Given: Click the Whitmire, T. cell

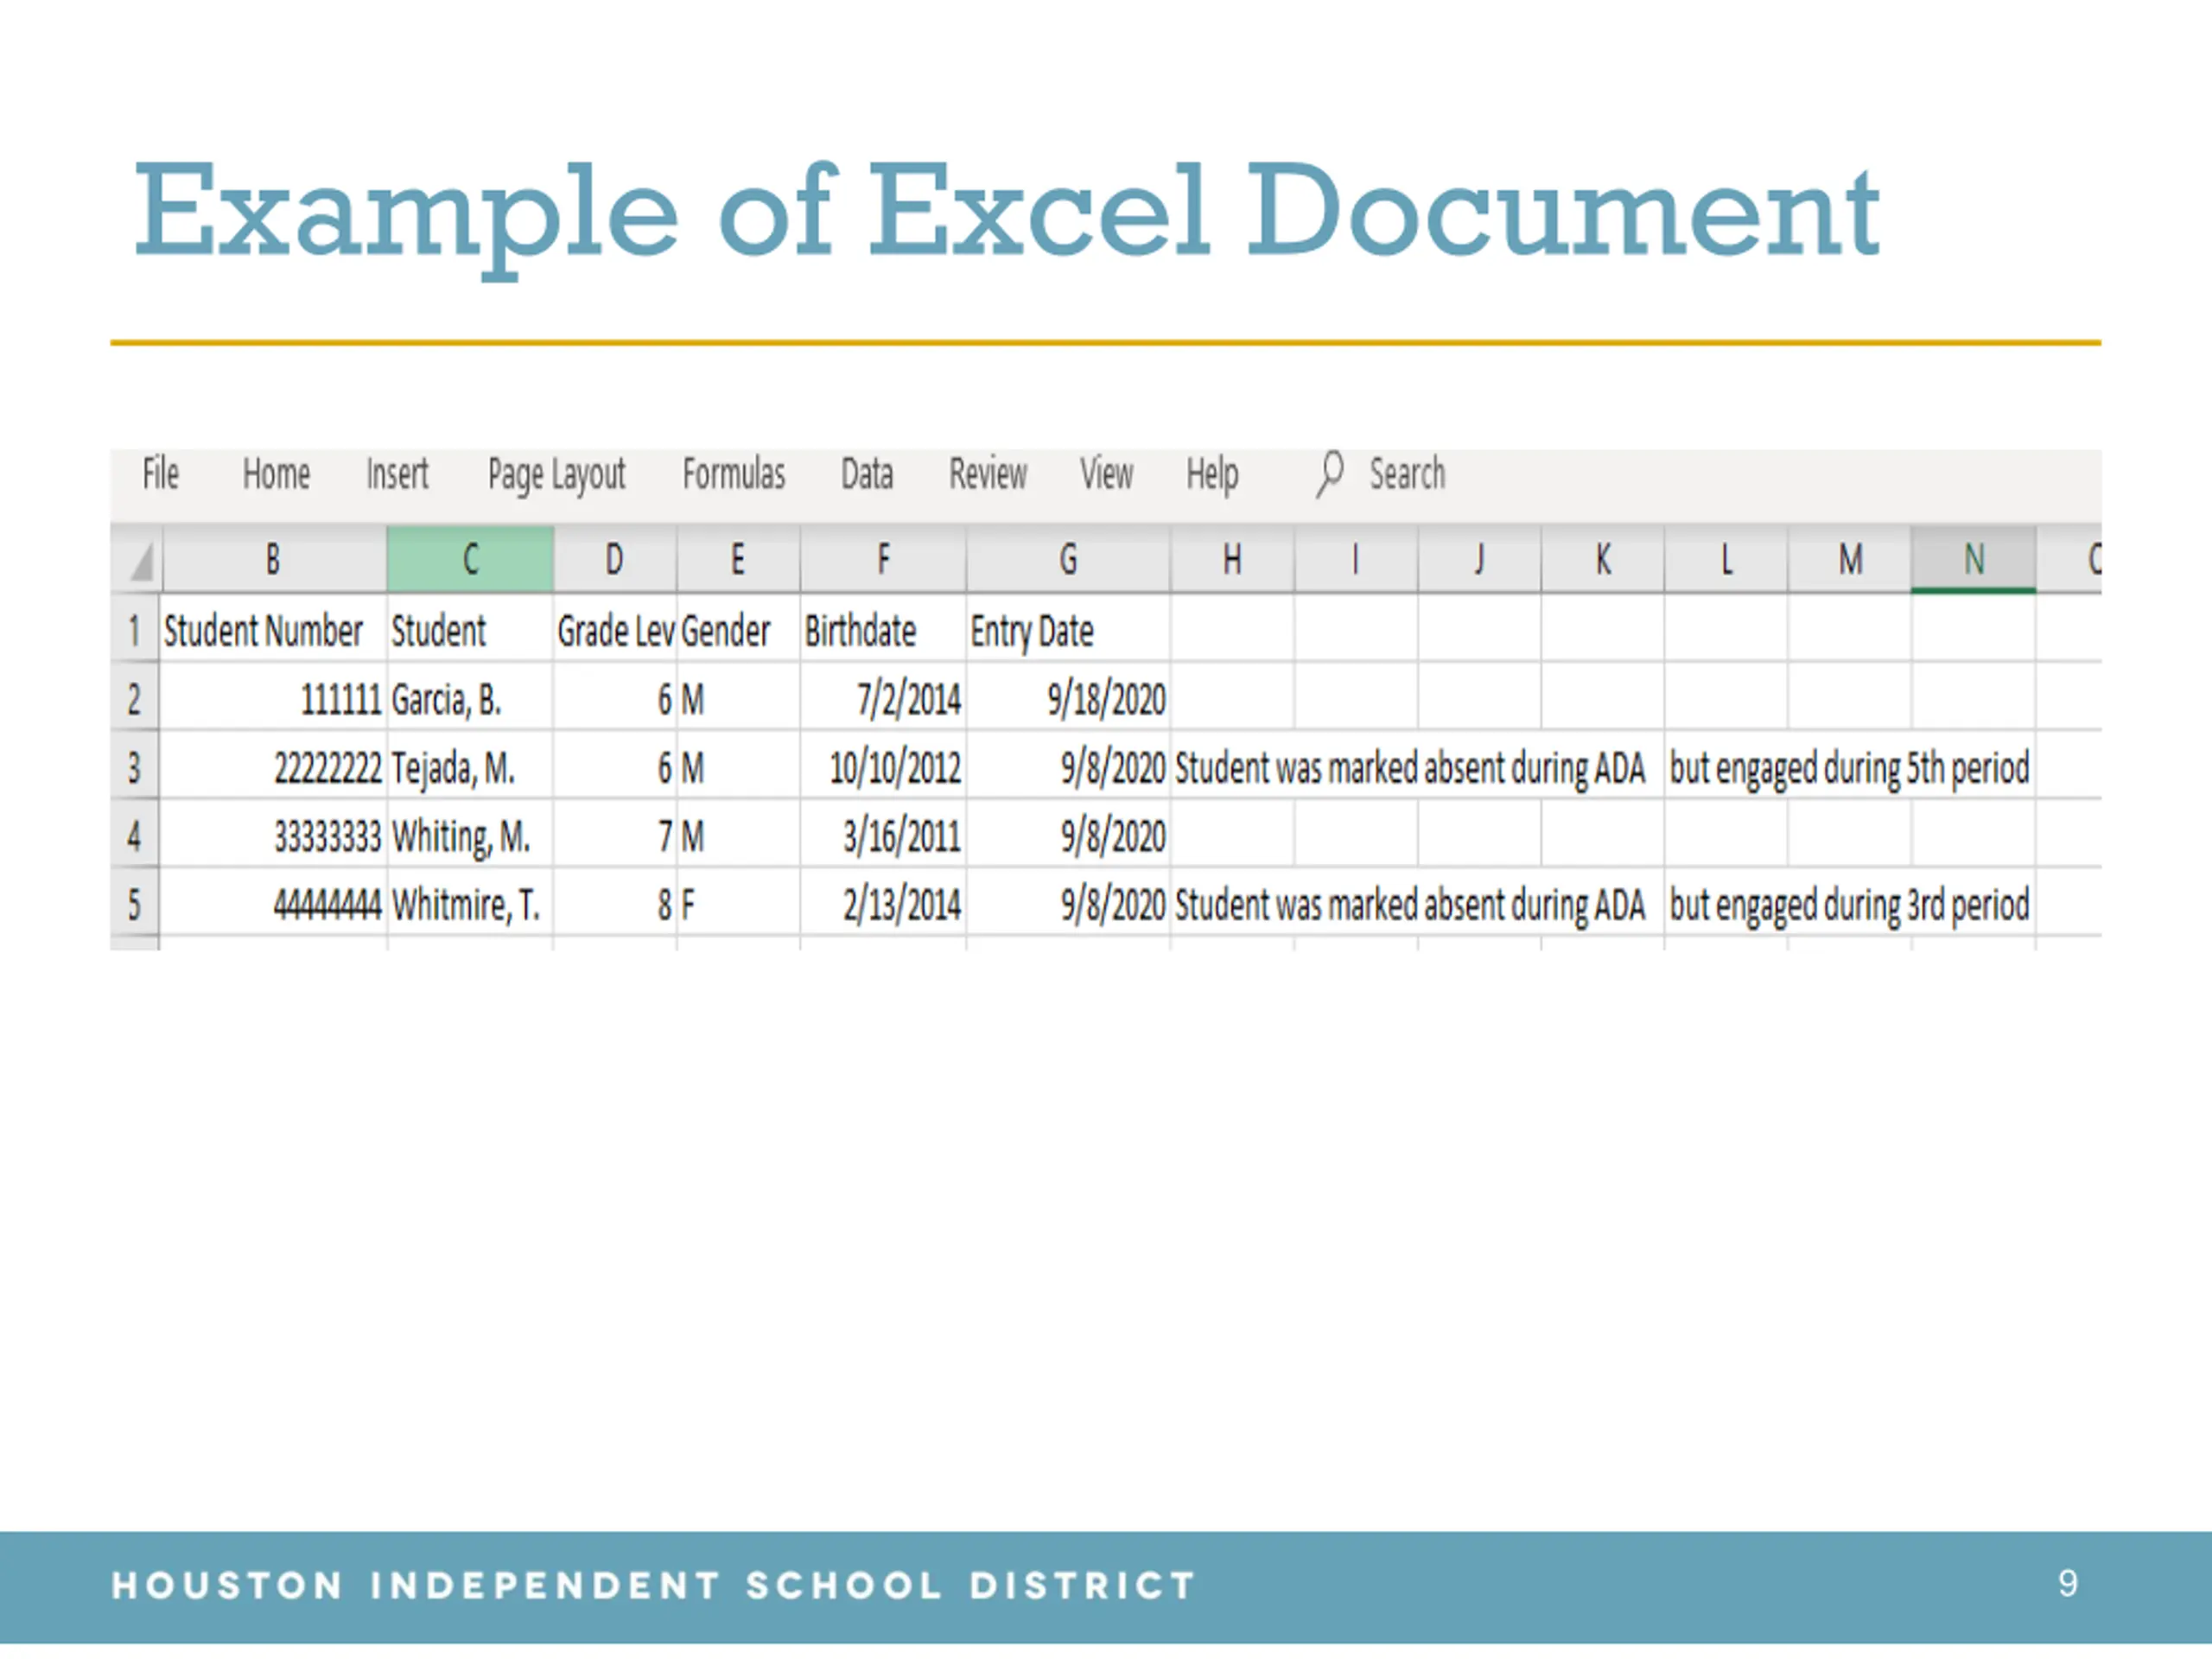Looking at the screenshot, I should click(469, 905).
